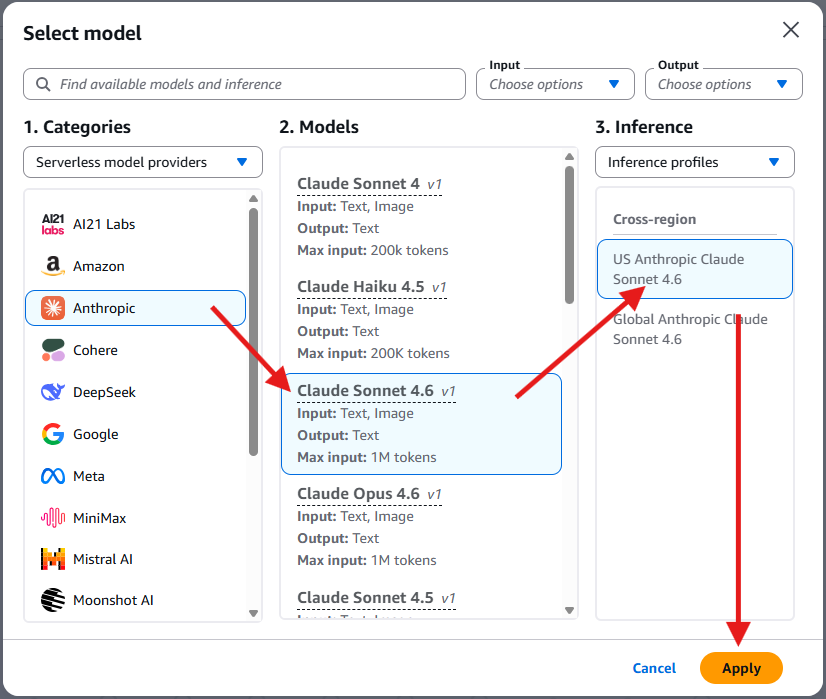Select the Meta provider label
Screen dimensions: 826x699
pyautogui.click(x=88, y=476)
